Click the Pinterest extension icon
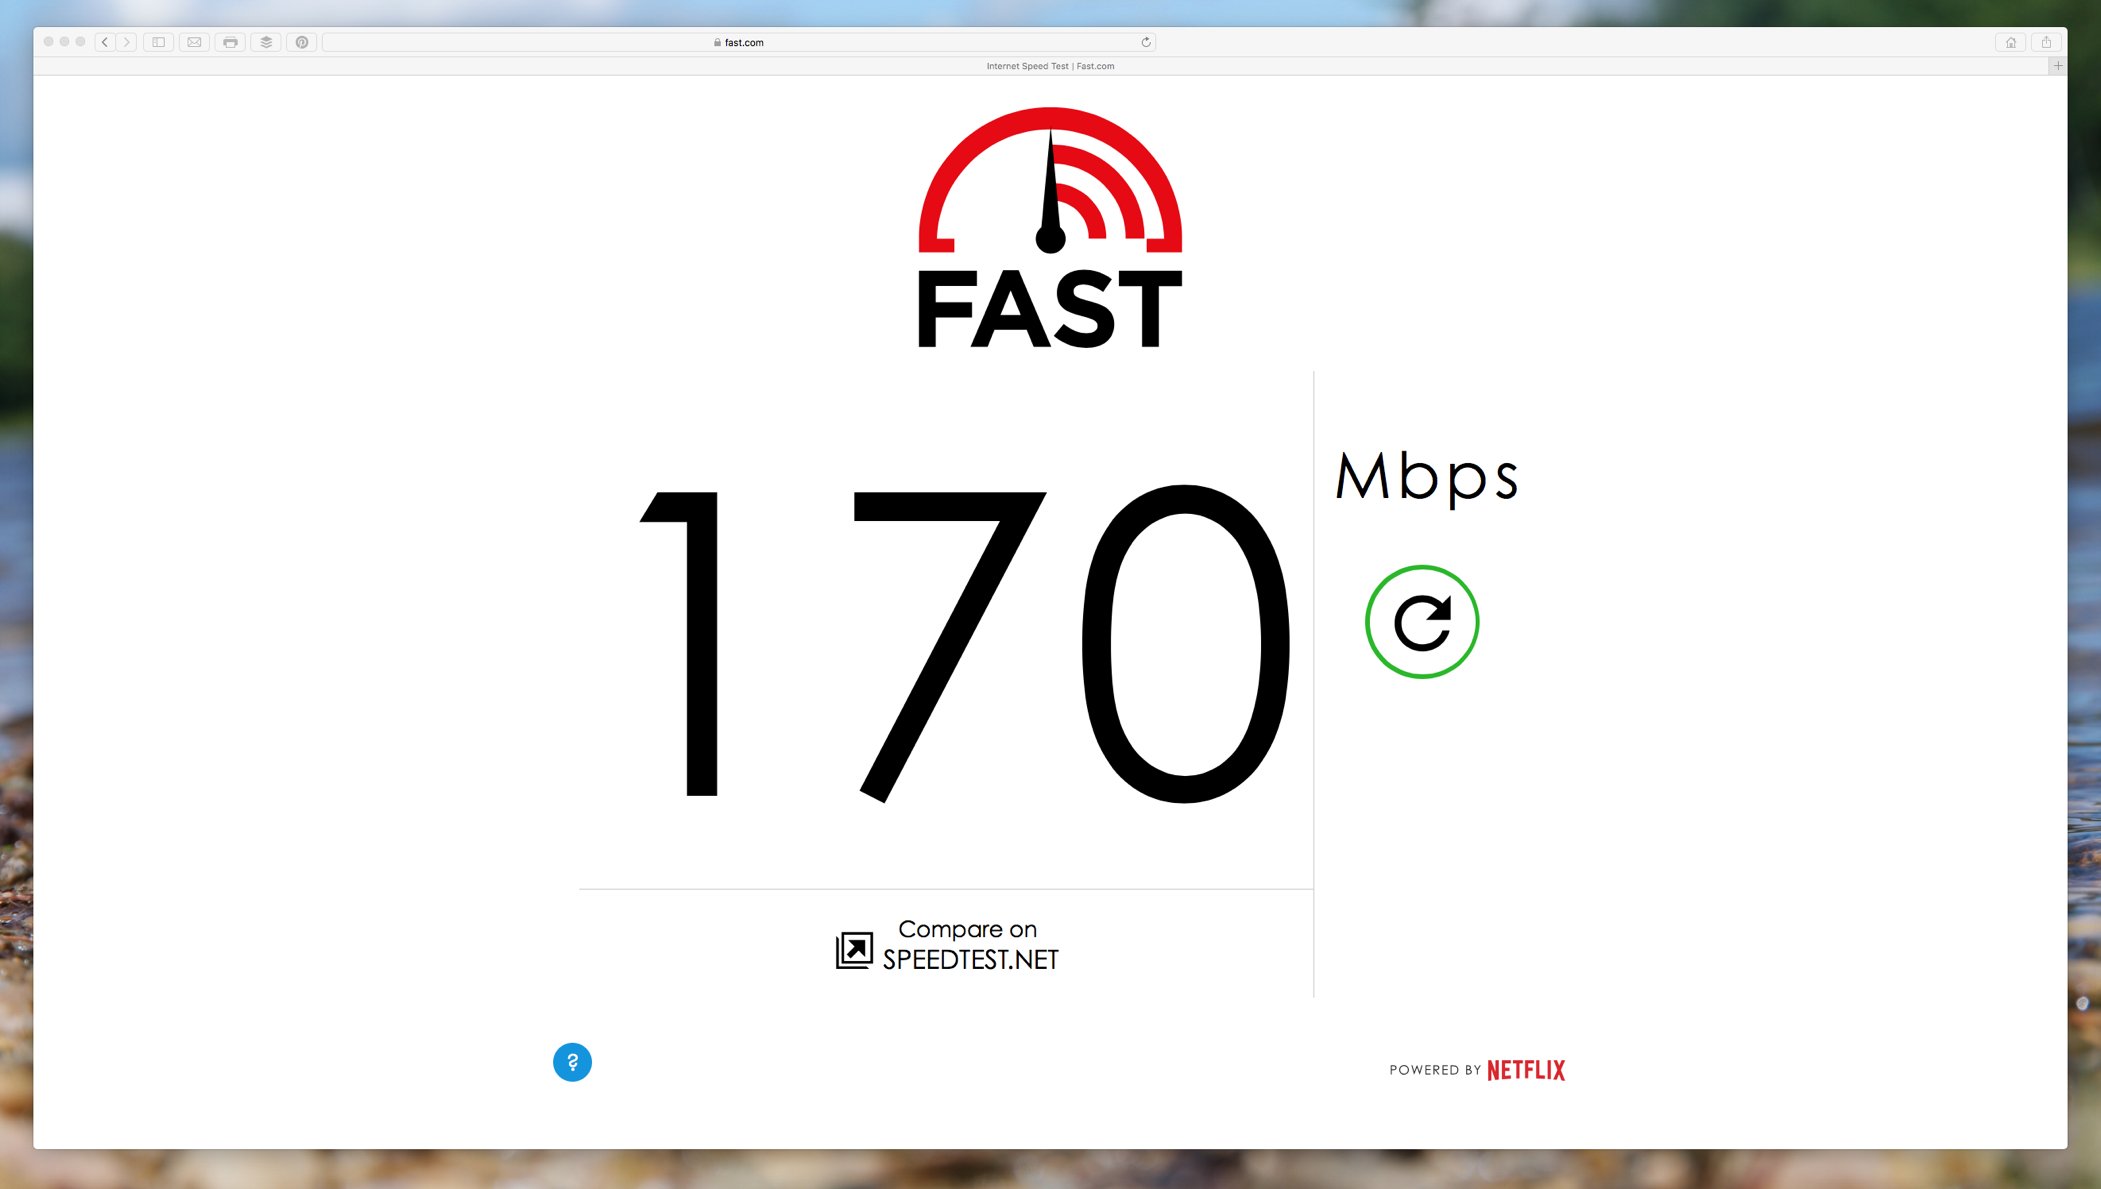This screenshot has width=2101, height=1189. (x=302, y=42)
